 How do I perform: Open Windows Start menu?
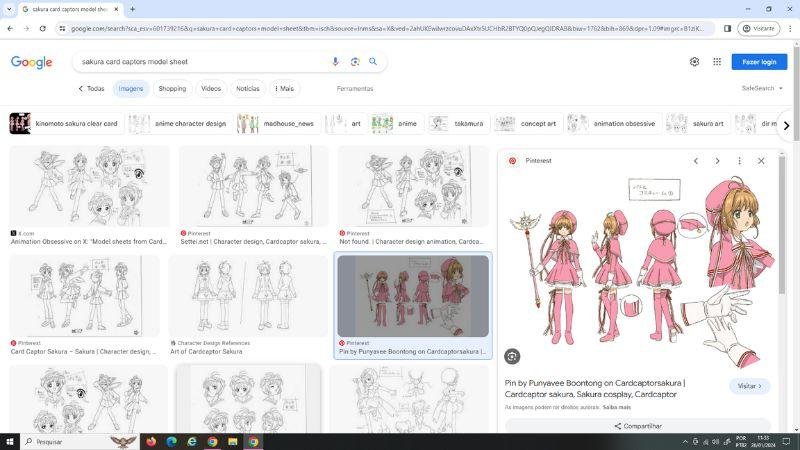[10, 442]
